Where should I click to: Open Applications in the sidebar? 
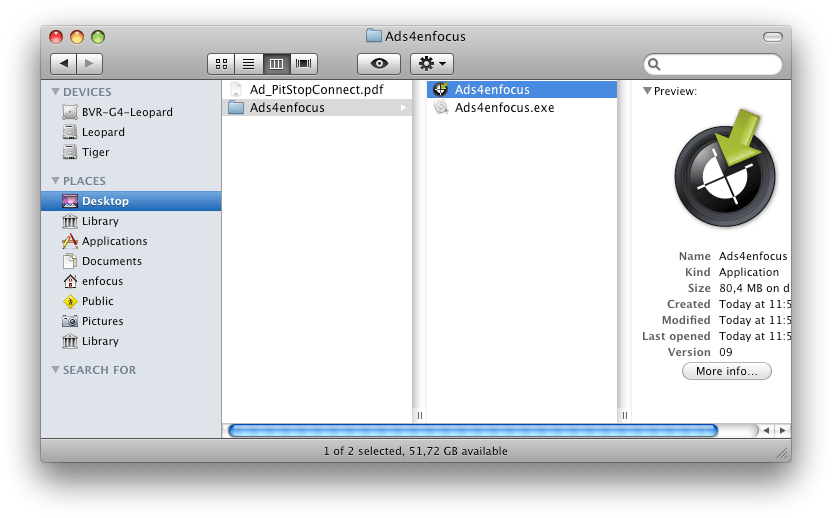point(131,241)
